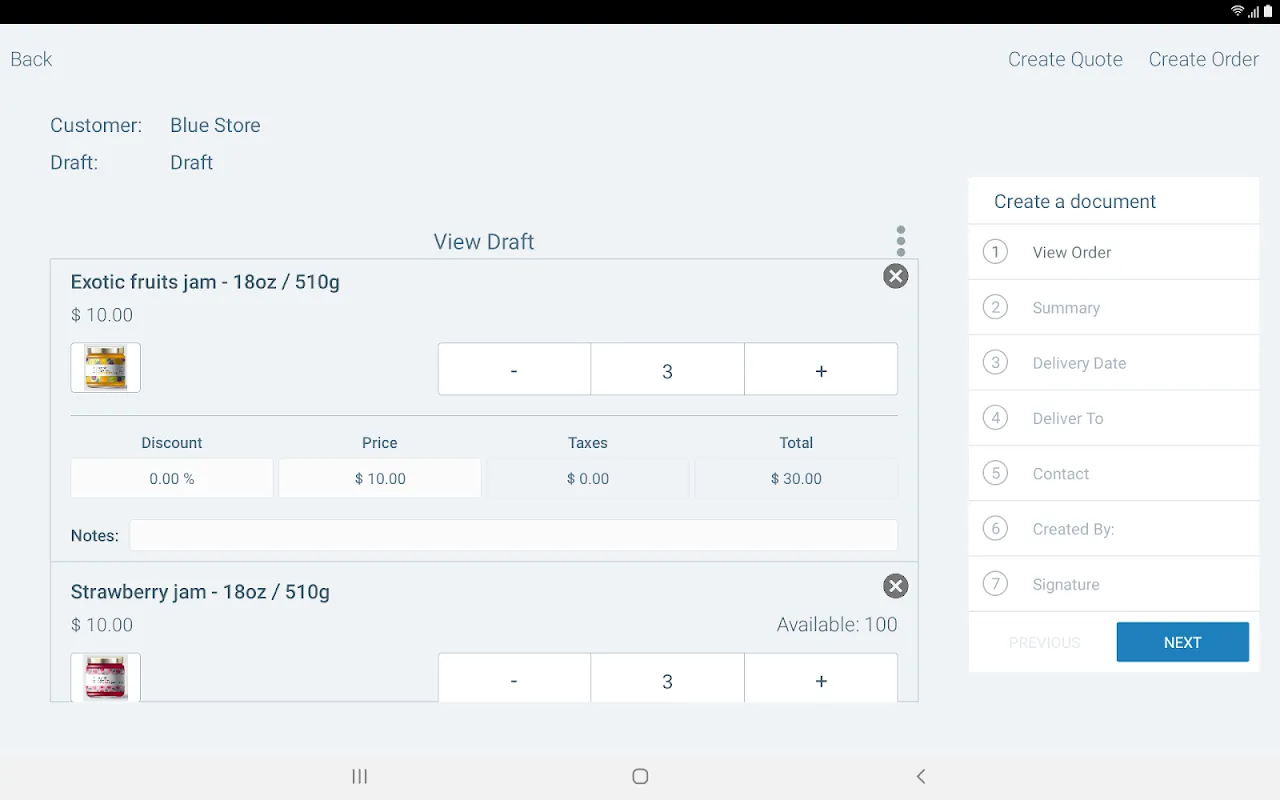
Task: Decrease Strawberry jam quantity with minus
Action: 514,678
